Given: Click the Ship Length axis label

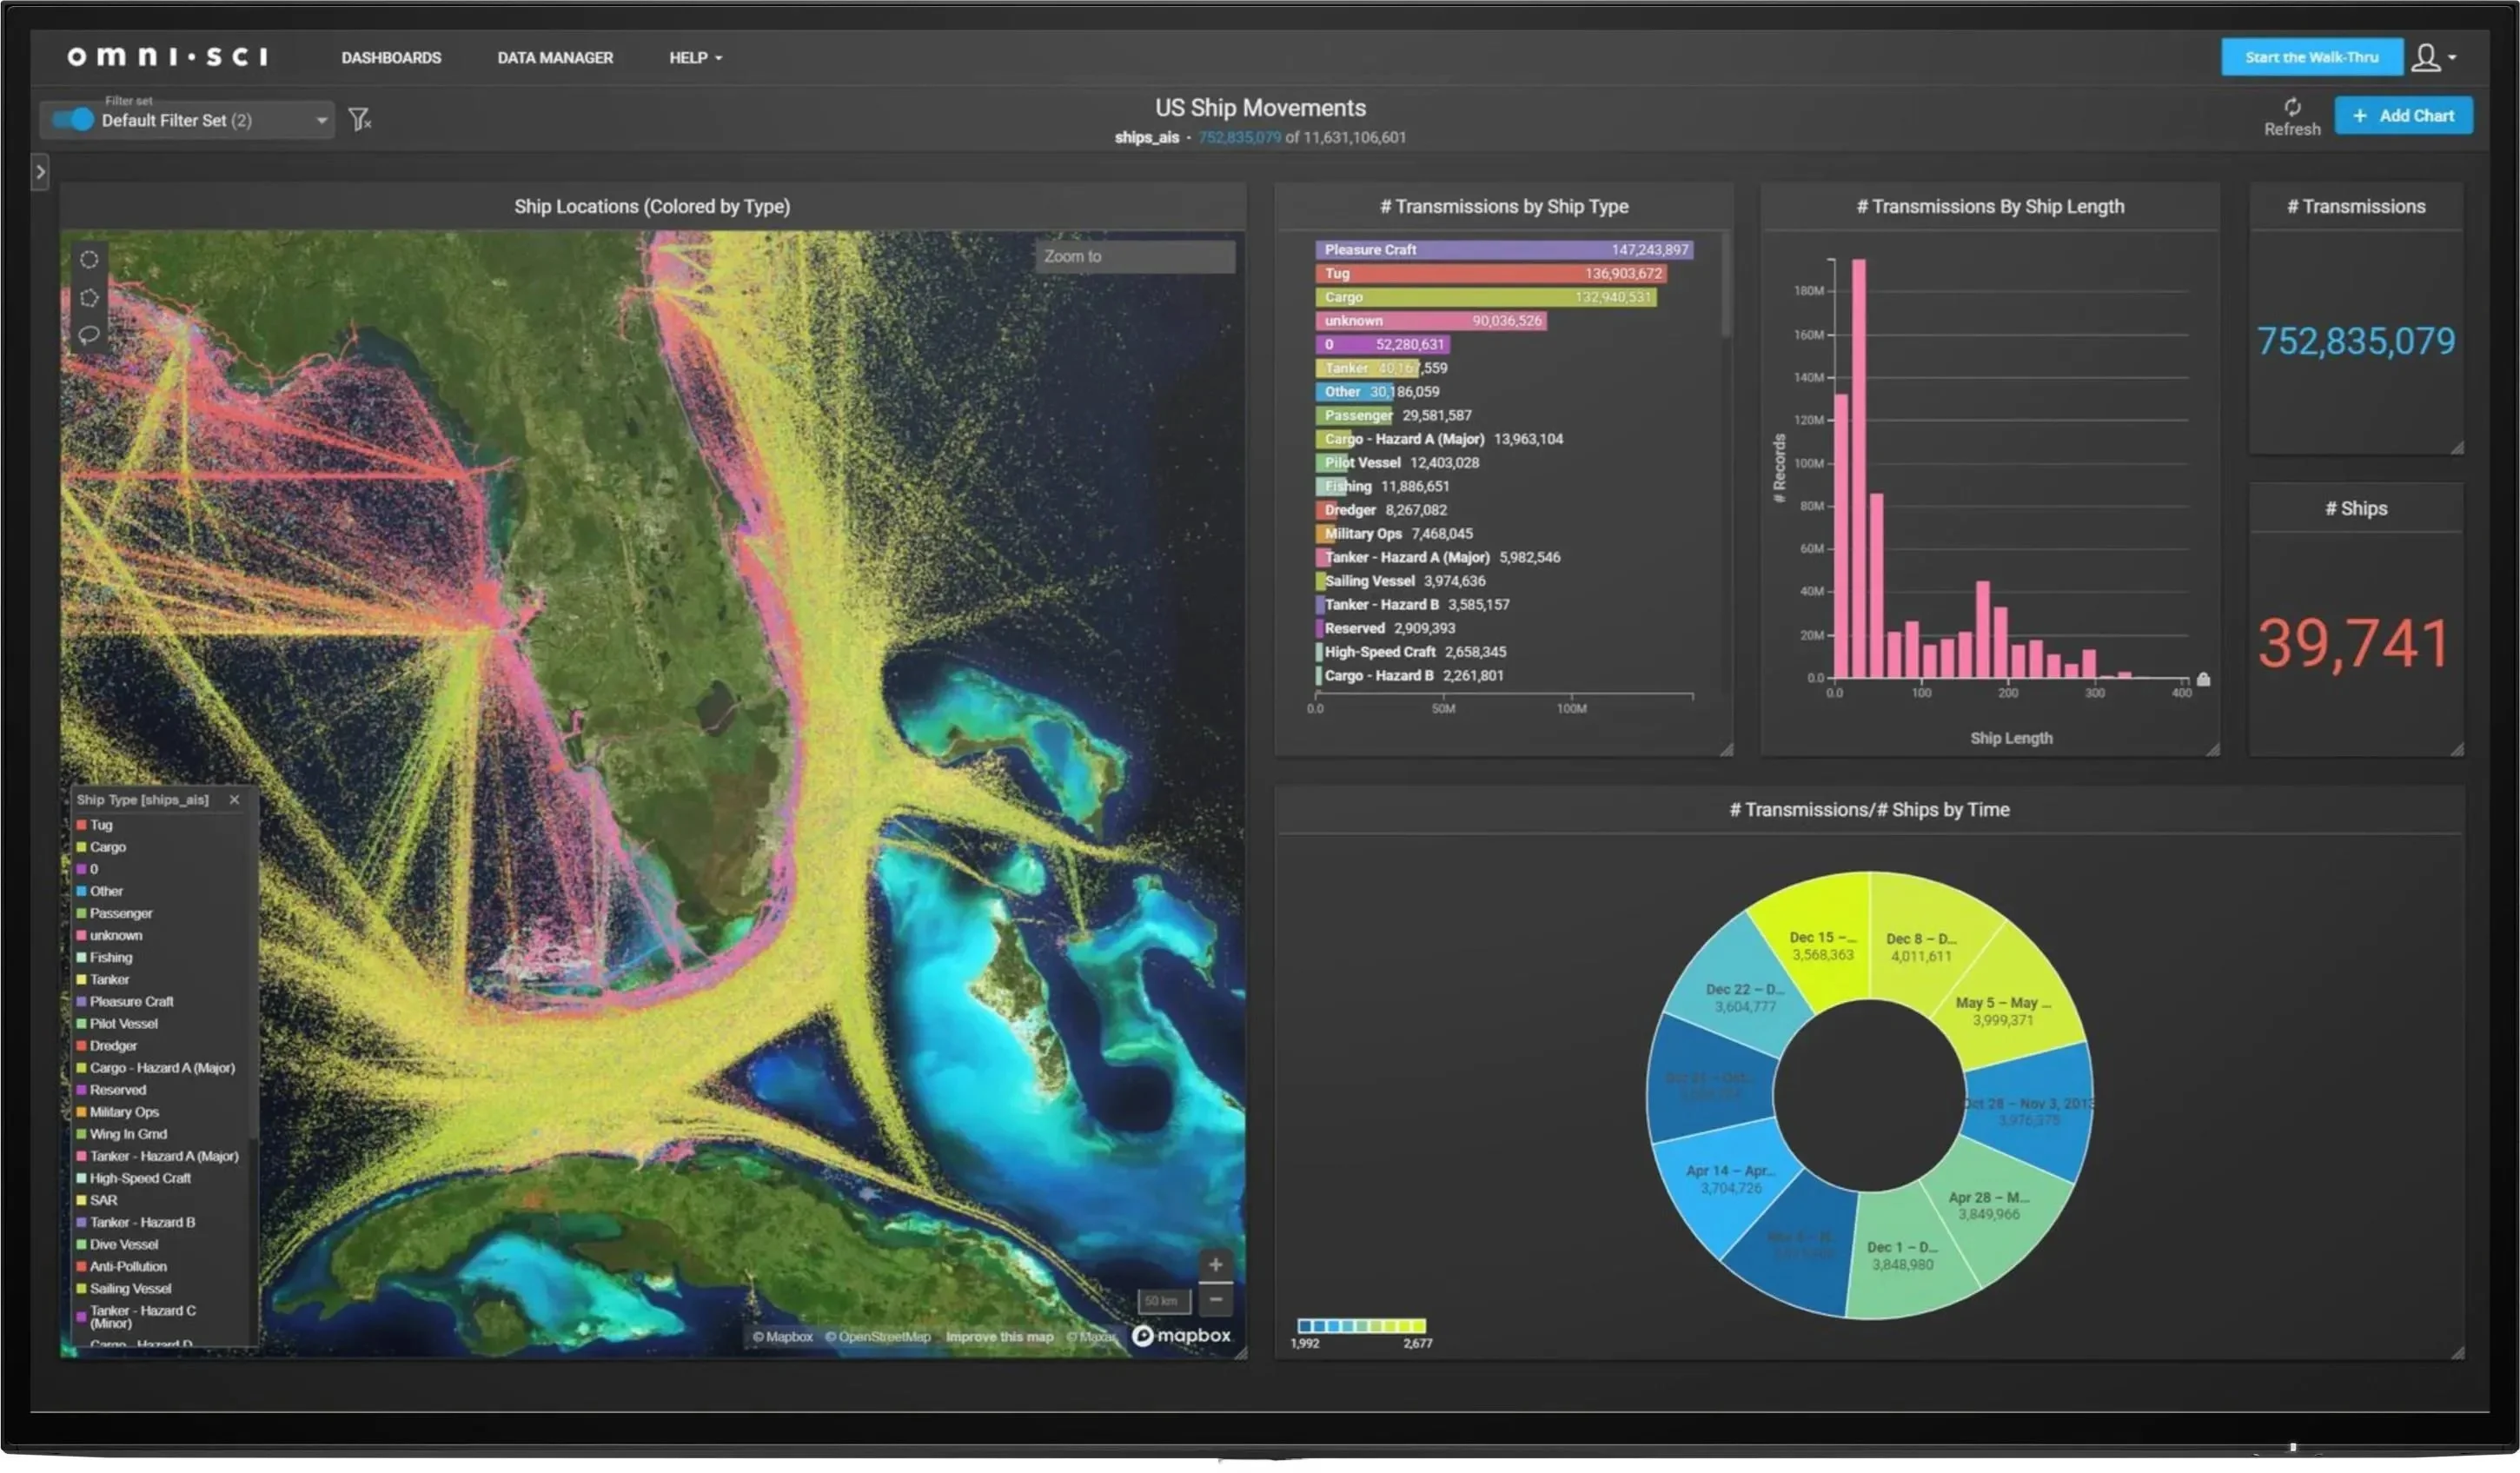Looking at the screenshot, I should point(2011,738).
